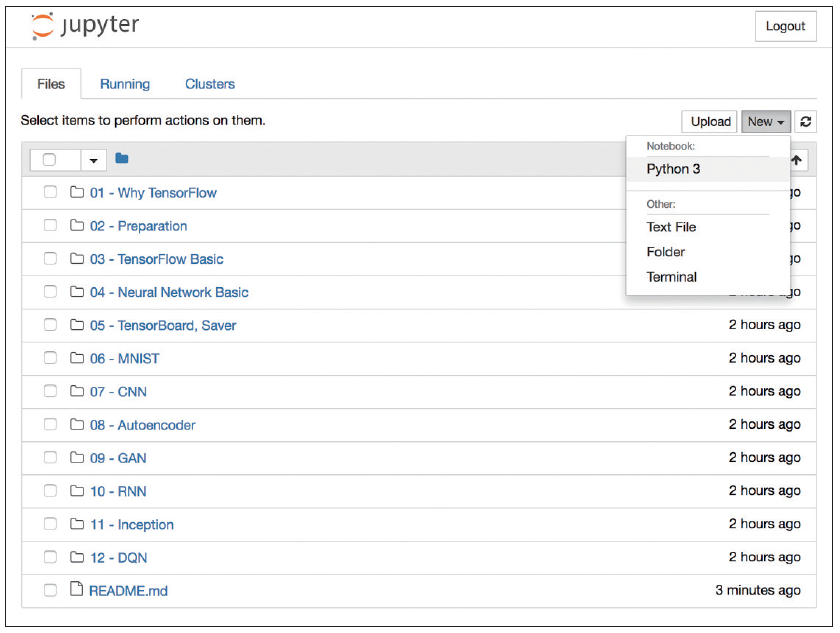840x633 pixels.
Task: Click the '2 hours ago' timestamp for 12 - DQN
Action: click(x=764, y=557)
